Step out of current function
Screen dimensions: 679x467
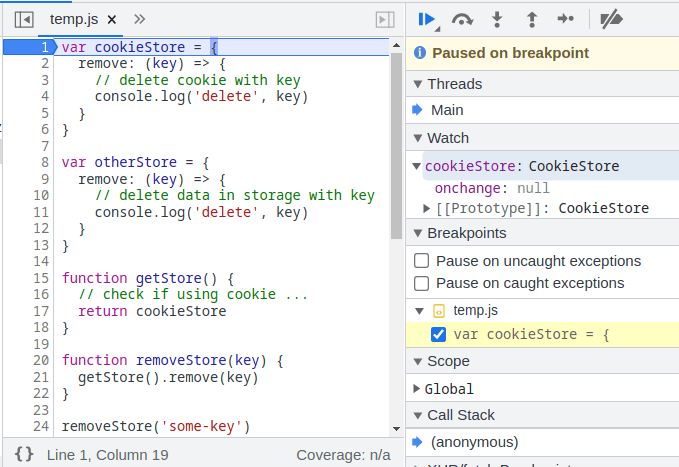coord(532,19)
